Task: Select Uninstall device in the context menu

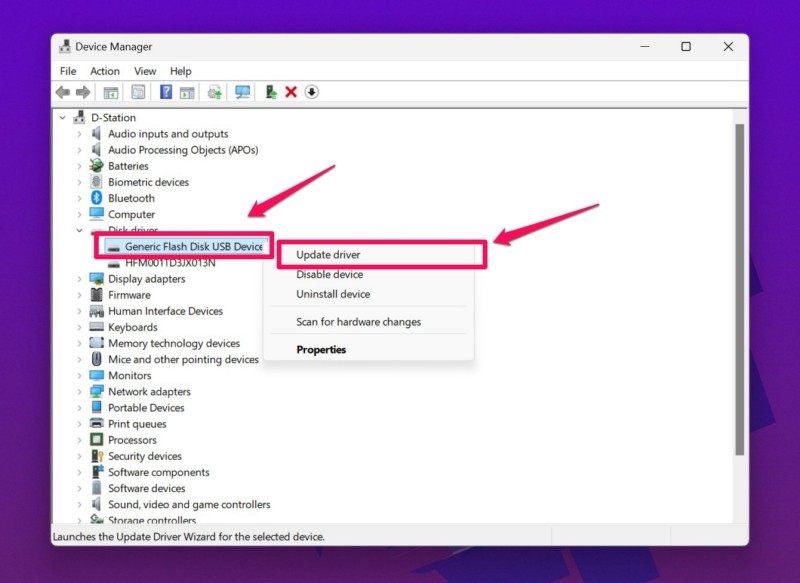Action: [333, 294]
